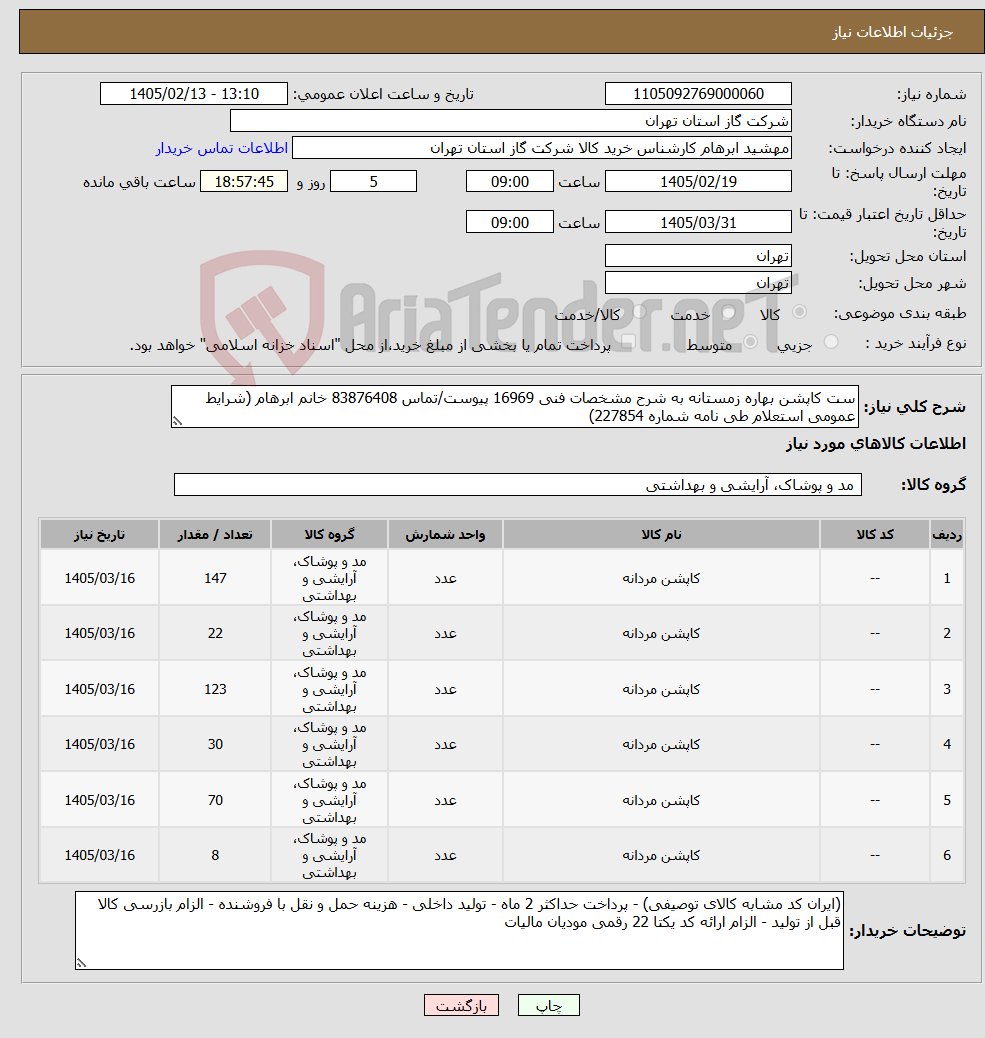
Task: Click the goods group cell in row 2
Action: [330, 634]
